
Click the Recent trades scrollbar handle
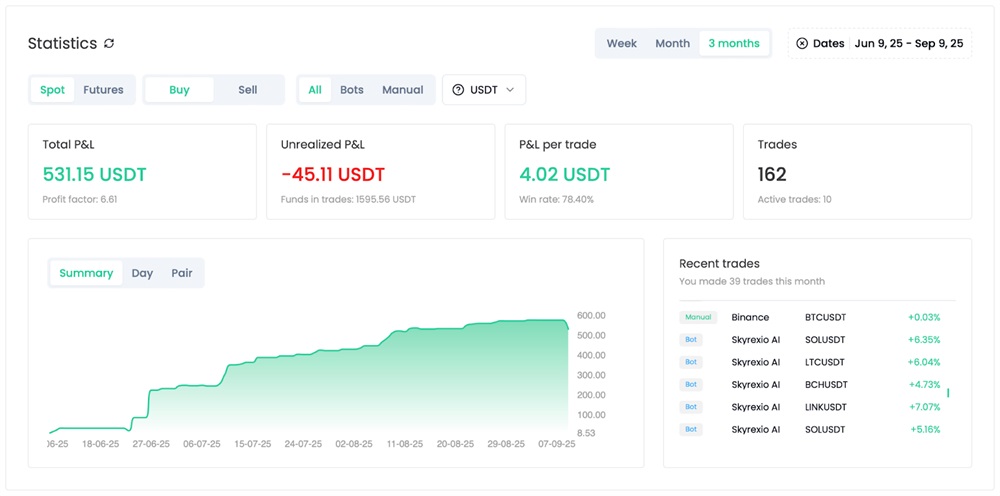pos(948,393)
